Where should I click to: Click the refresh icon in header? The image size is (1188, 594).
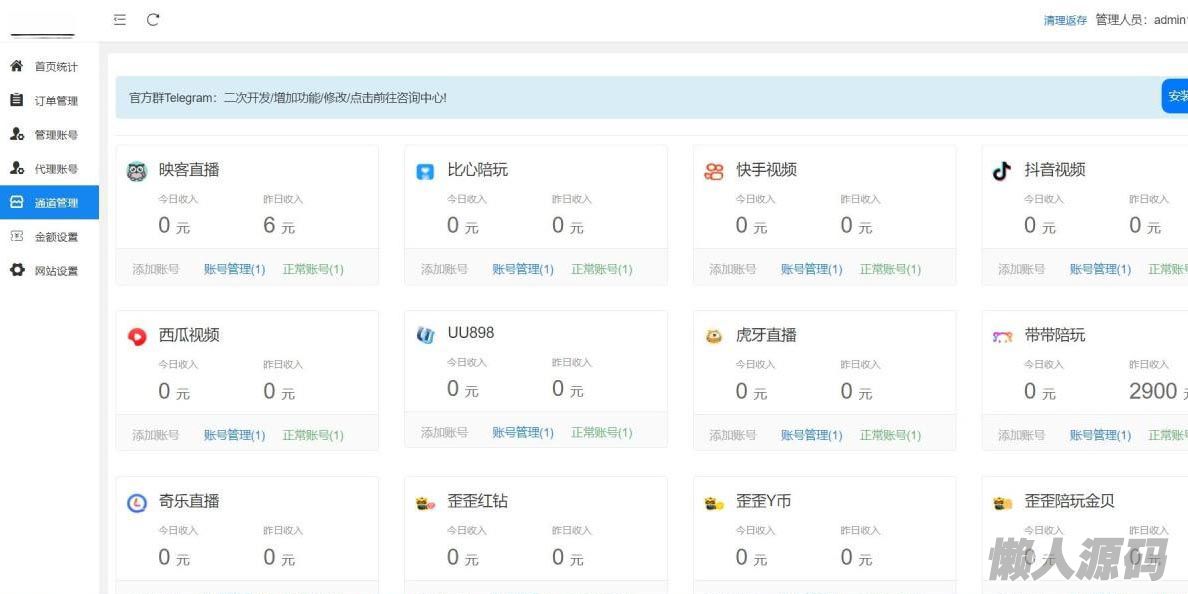153,20
